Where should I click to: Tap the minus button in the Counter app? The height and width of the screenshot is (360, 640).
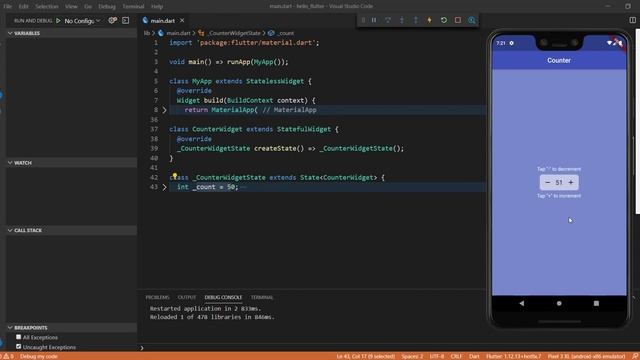tap(548, 182)
